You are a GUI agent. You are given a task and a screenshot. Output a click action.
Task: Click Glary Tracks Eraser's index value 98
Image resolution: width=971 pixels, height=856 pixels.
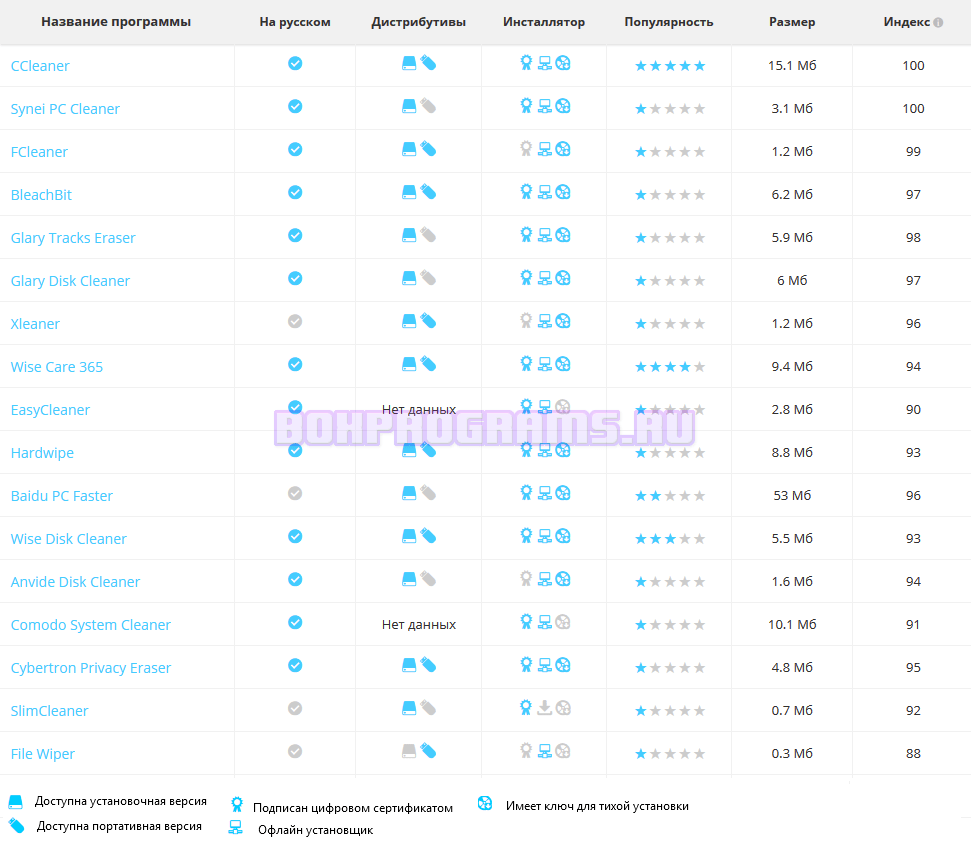913,238
